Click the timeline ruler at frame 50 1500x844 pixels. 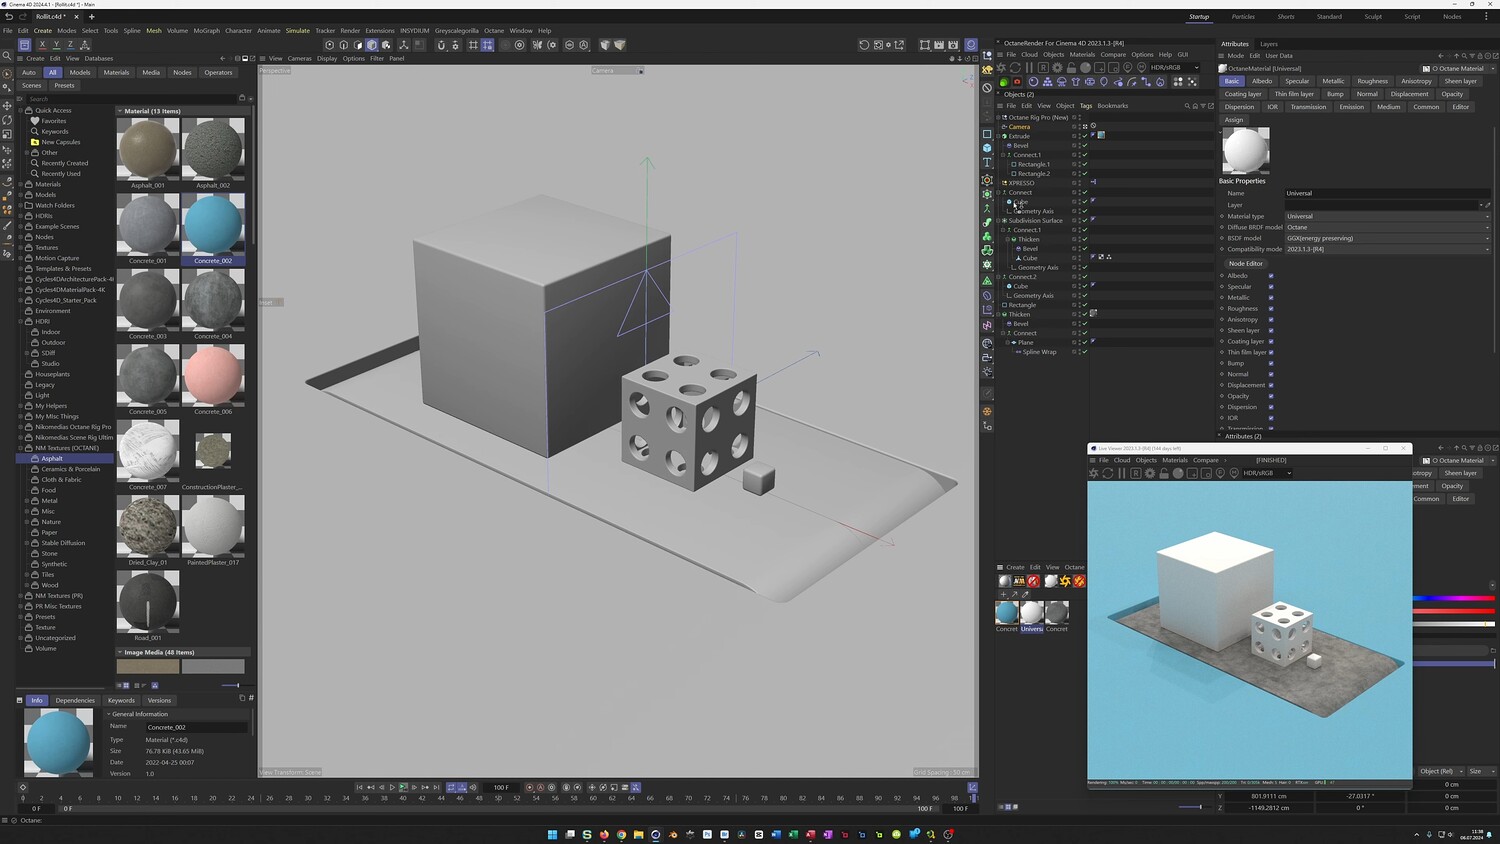(x=498, y=798)
